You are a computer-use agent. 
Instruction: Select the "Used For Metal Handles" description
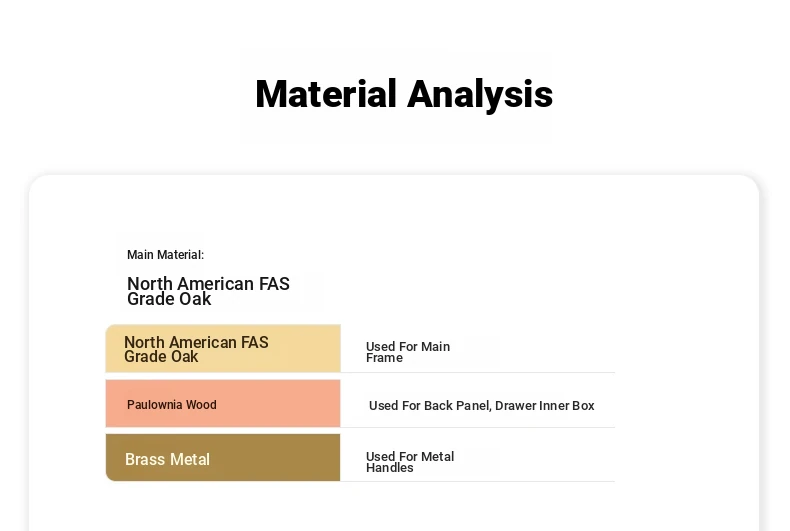410,462
